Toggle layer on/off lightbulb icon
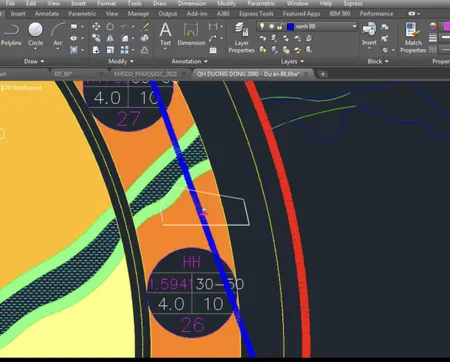The width and height of the screenshot is (450, 362). pyautogui.click(x=262, y=26)
